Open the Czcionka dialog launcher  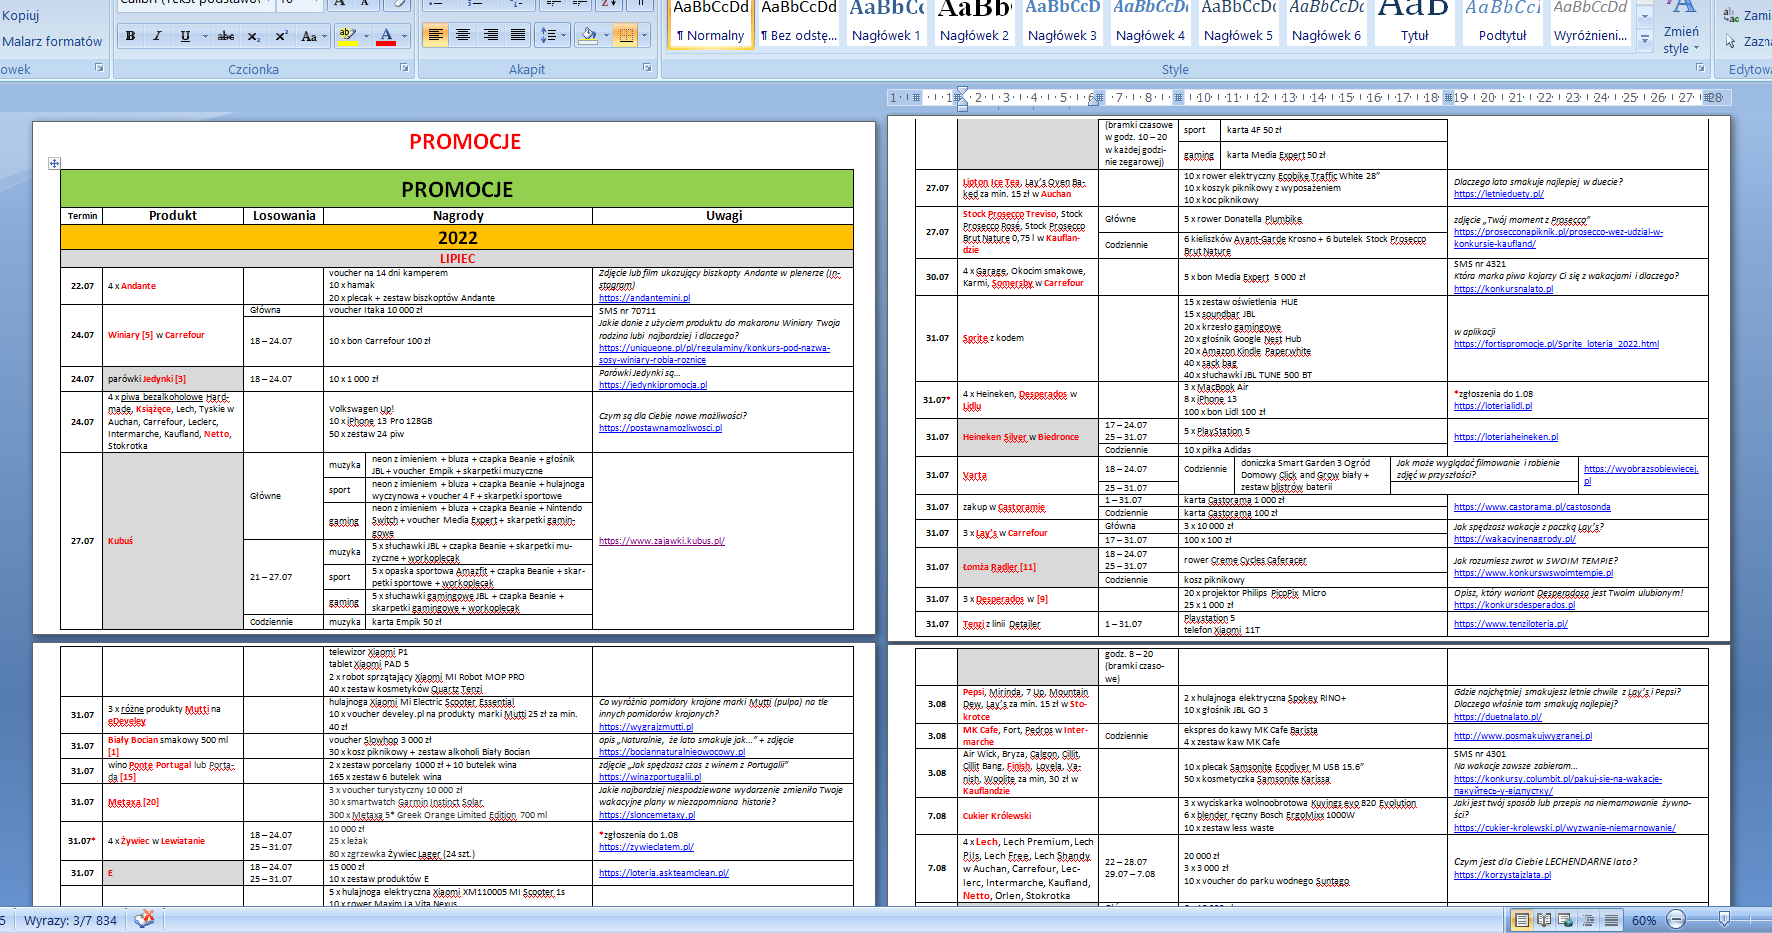[x=404, y=68]
